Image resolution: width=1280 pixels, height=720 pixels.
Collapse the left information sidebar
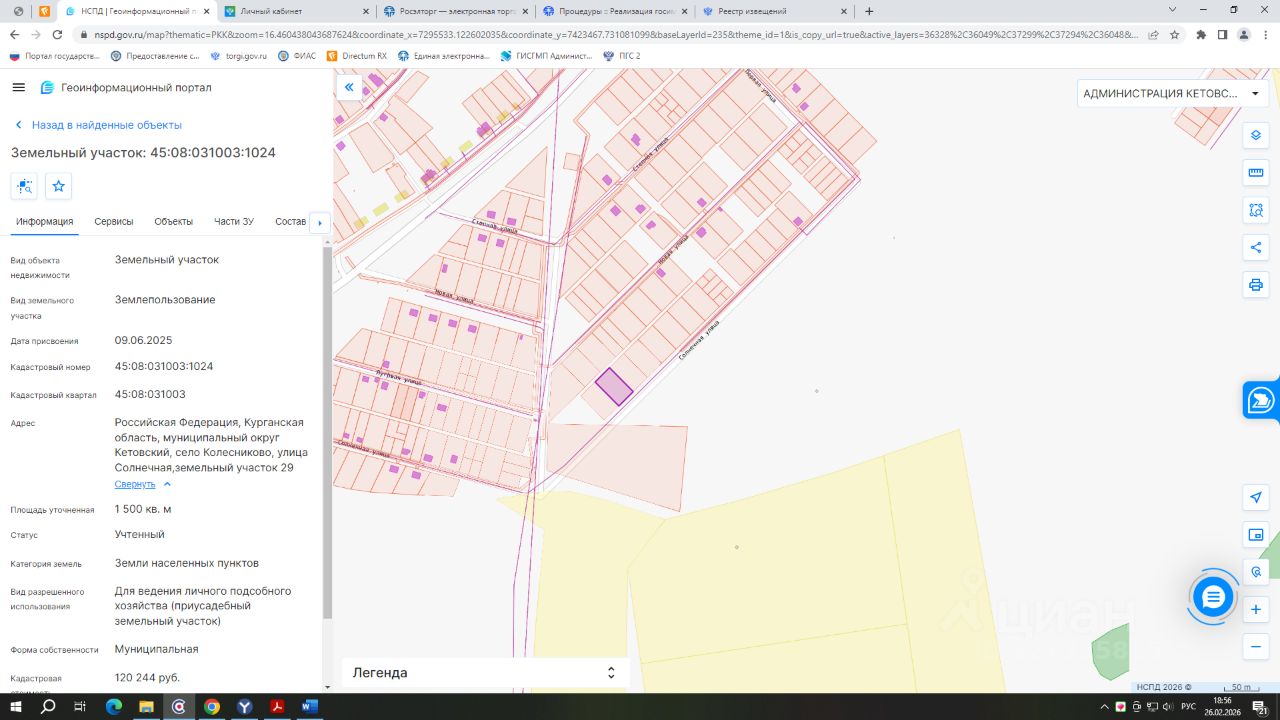[x=349, y=88]
